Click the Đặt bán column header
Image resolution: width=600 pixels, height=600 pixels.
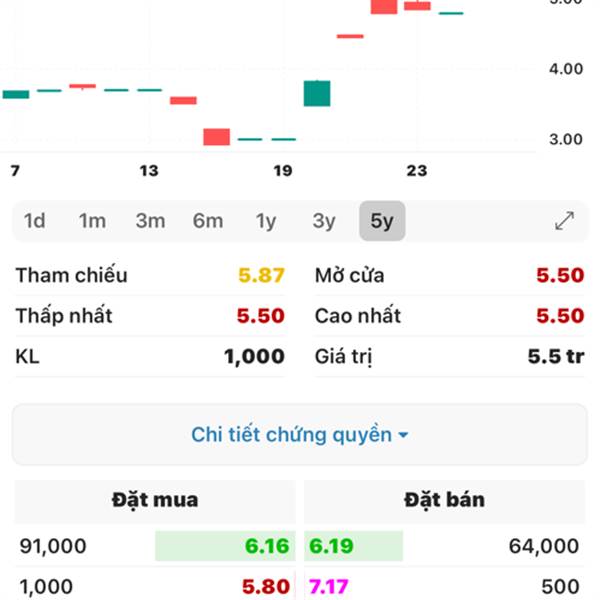(x=445, y=500)
